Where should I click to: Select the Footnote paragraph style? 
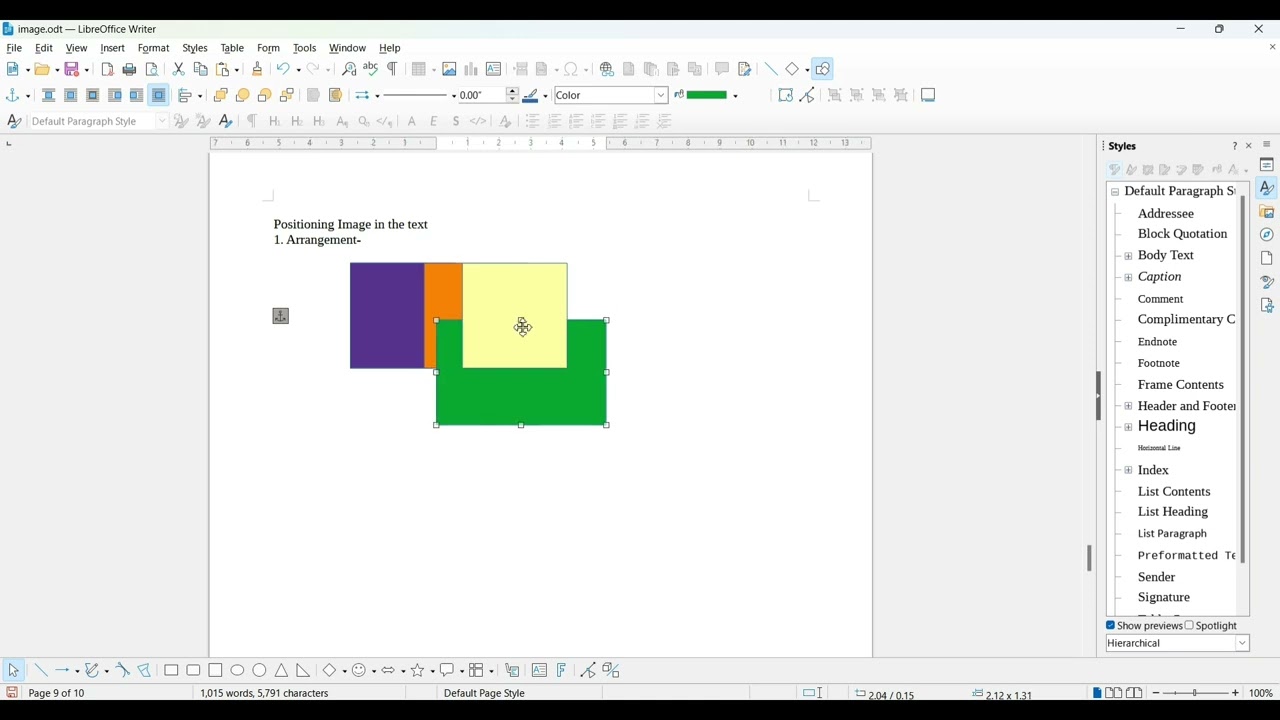[x=1160, y=365]
